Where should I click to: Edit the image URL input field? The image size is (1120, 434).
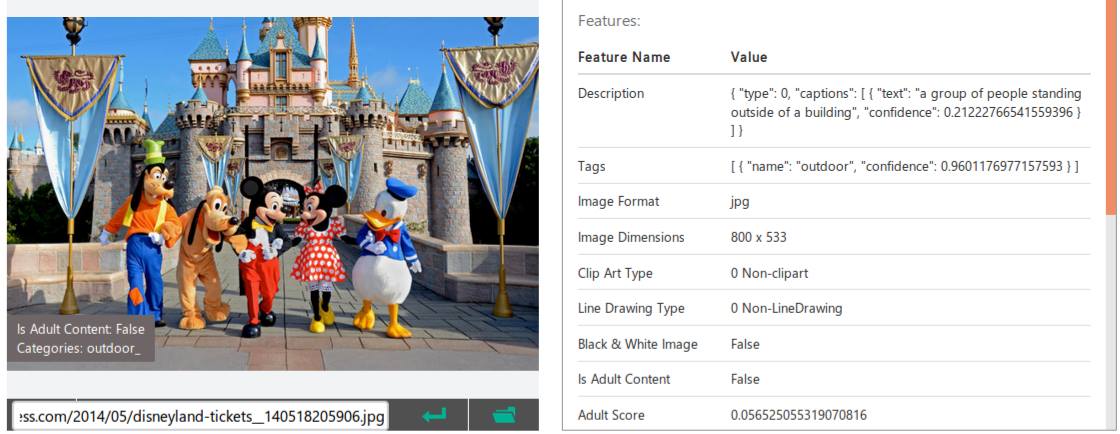pyautogui.click(x=200, y=415)
